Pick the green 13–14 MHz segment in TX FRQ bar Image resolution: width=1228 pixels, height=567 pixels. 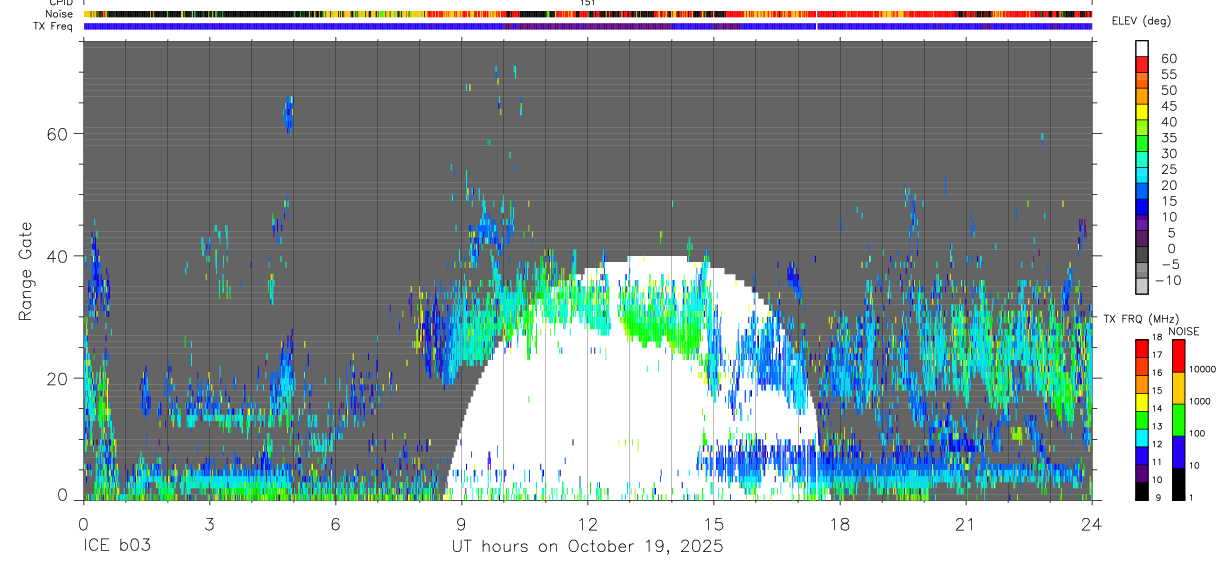[1142, 418]
